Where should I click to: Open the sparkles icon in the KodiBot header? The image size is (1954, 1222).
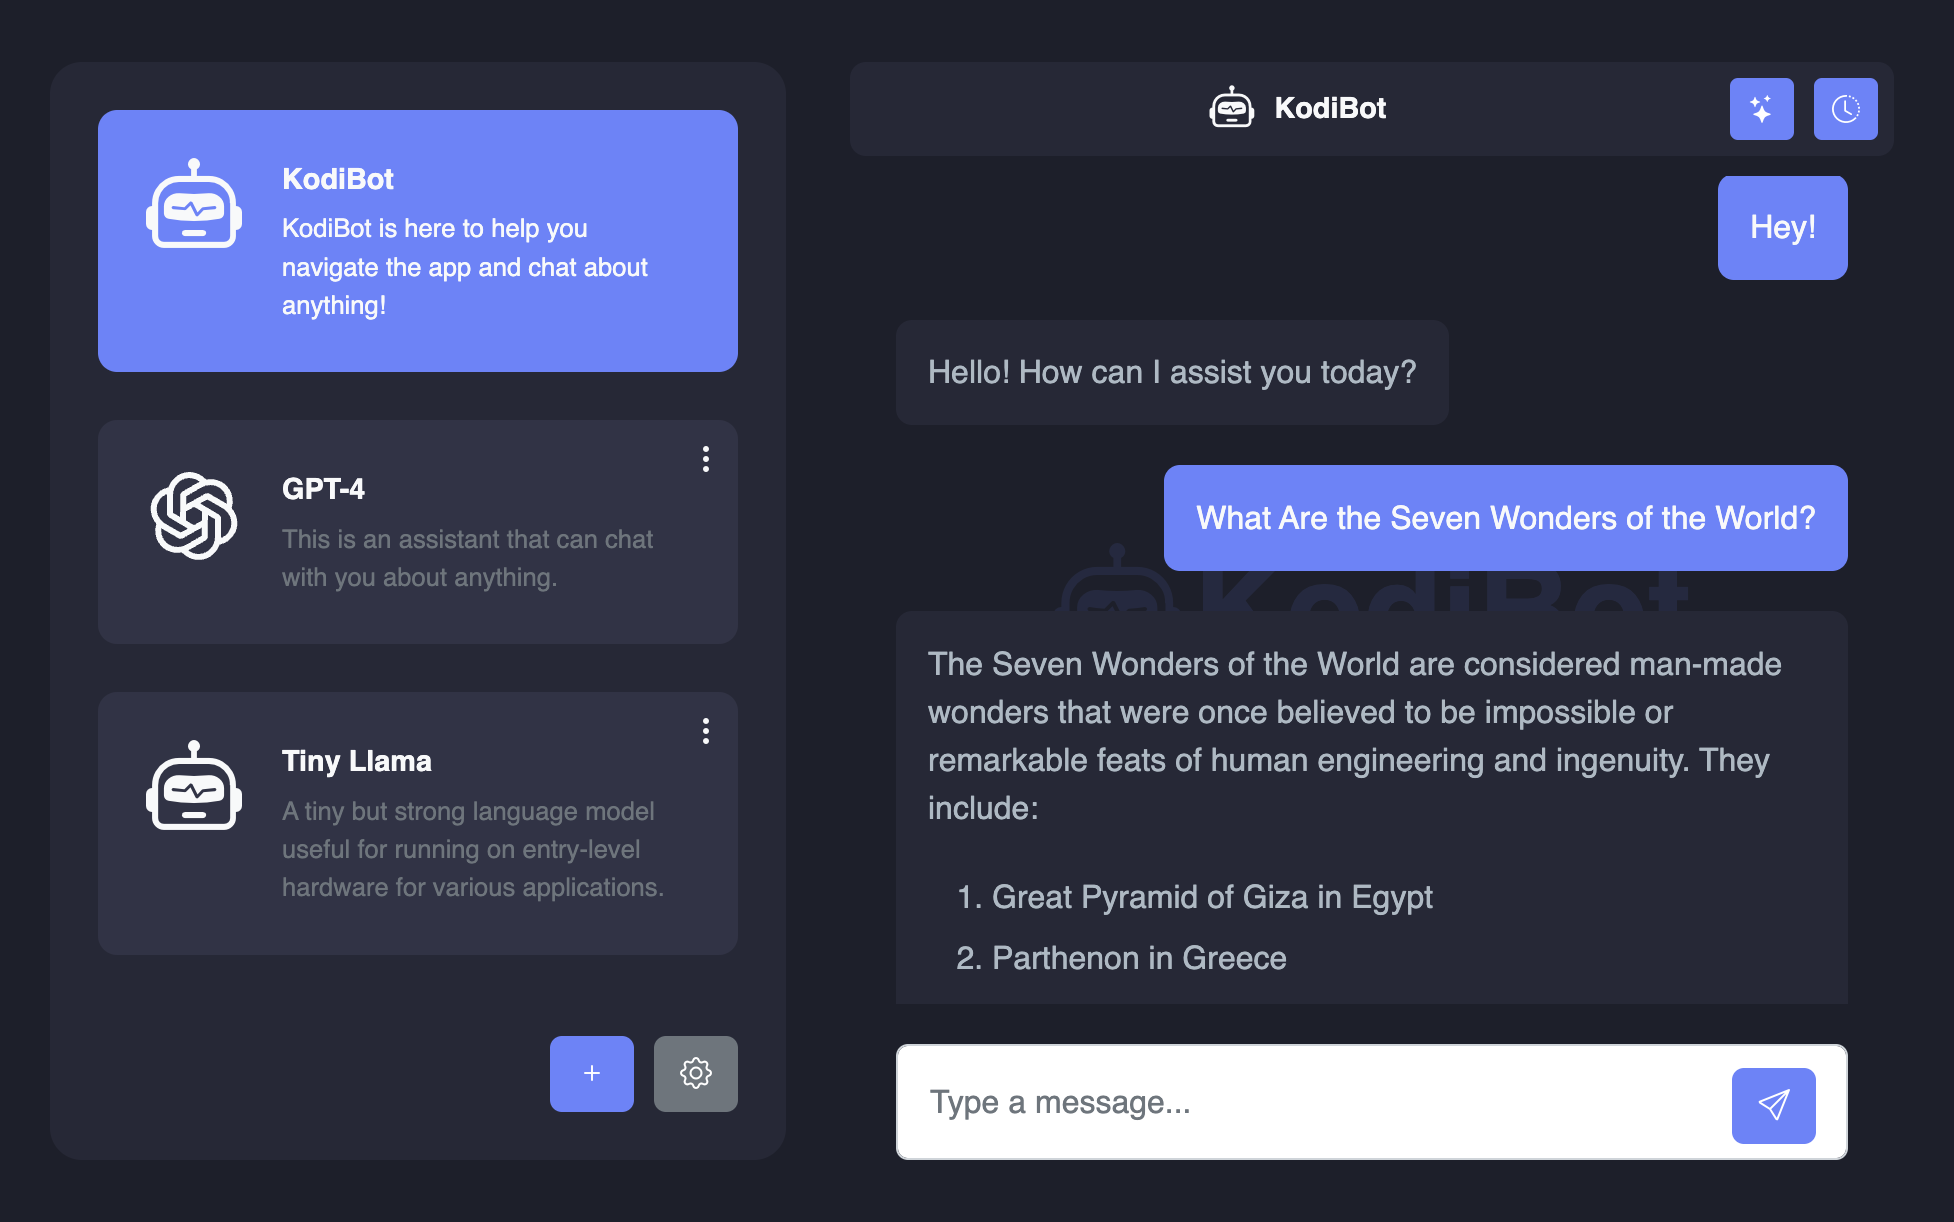pyautogui.click(x=1761, y=108)
